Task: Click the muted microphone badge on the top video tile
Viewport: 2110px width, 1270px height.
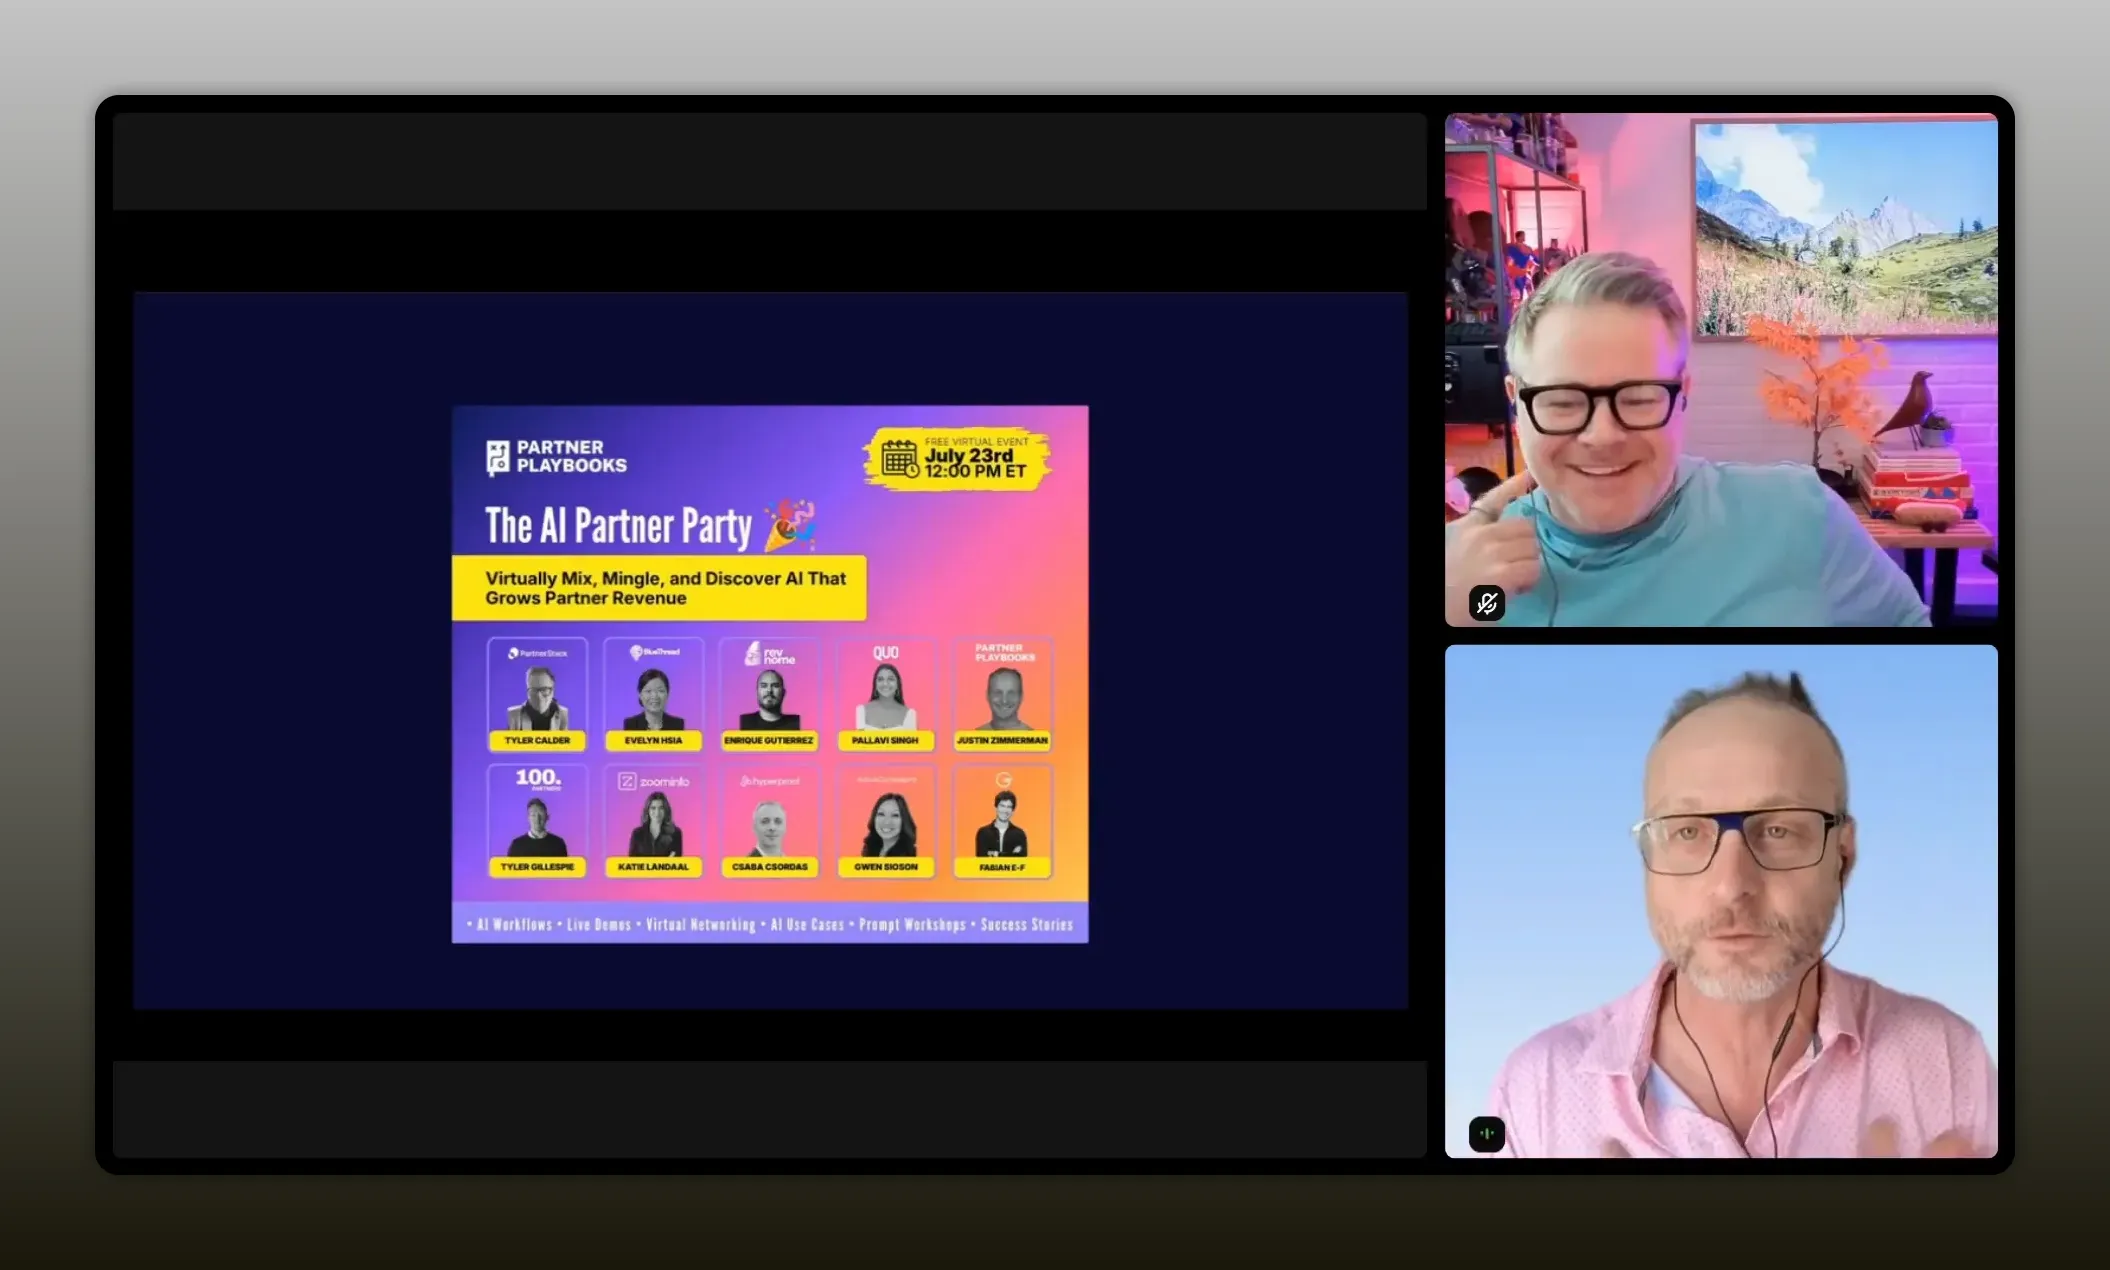Action: click(1487, 603)
